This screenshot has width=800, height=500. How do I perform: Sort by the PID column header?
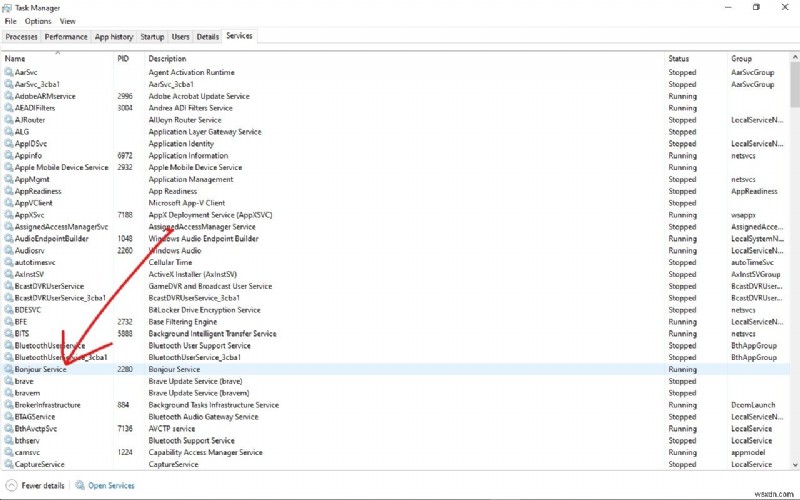point(129,59)
